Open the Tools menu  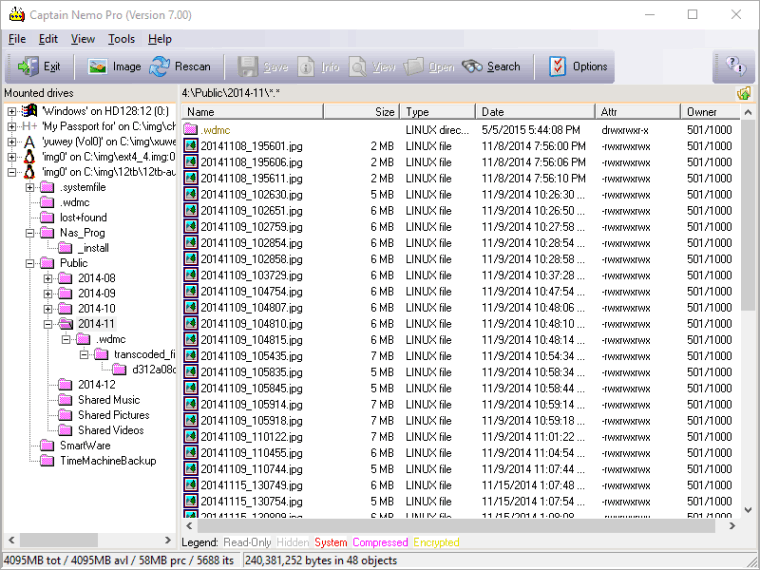pyautogui.click(x=121, y=39)
